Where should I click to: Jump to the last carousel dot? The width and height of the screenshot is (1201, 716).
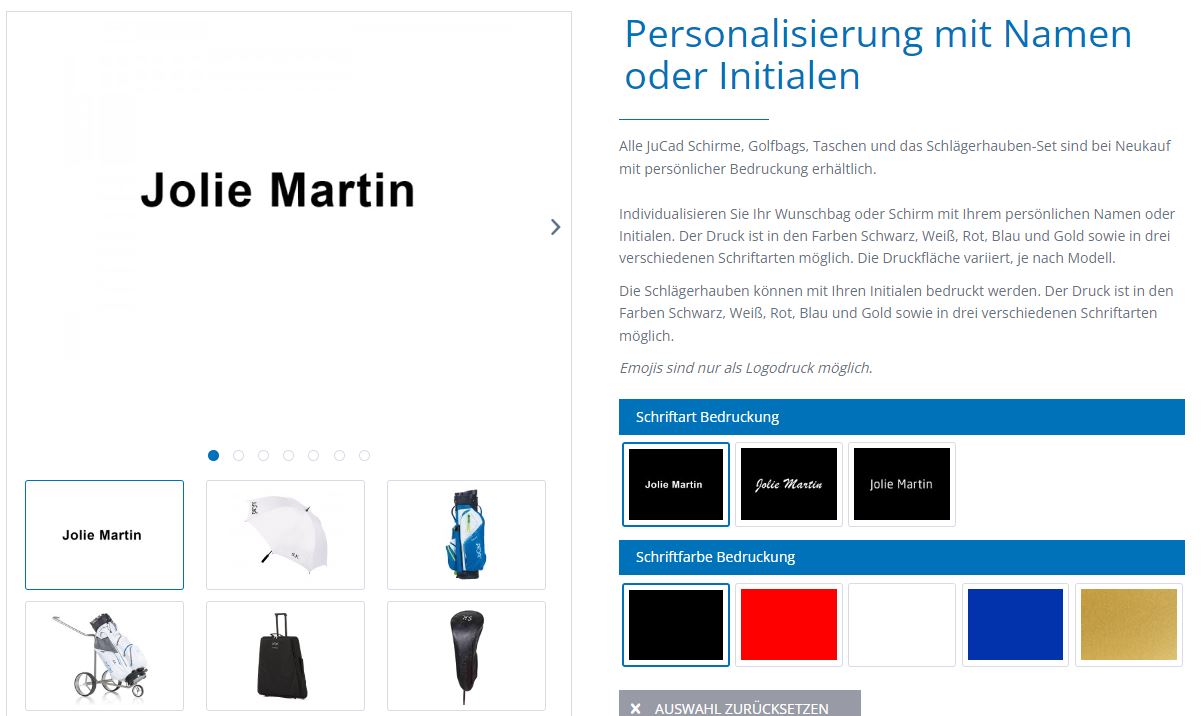click(364, 455)
